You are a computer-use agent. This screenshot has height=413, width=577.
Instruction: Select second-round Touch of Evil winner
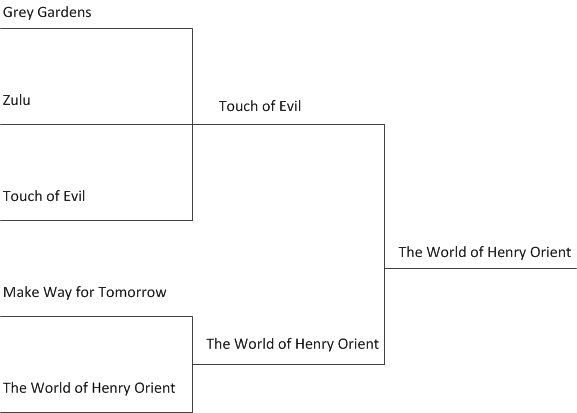click(x=260, y=106)
